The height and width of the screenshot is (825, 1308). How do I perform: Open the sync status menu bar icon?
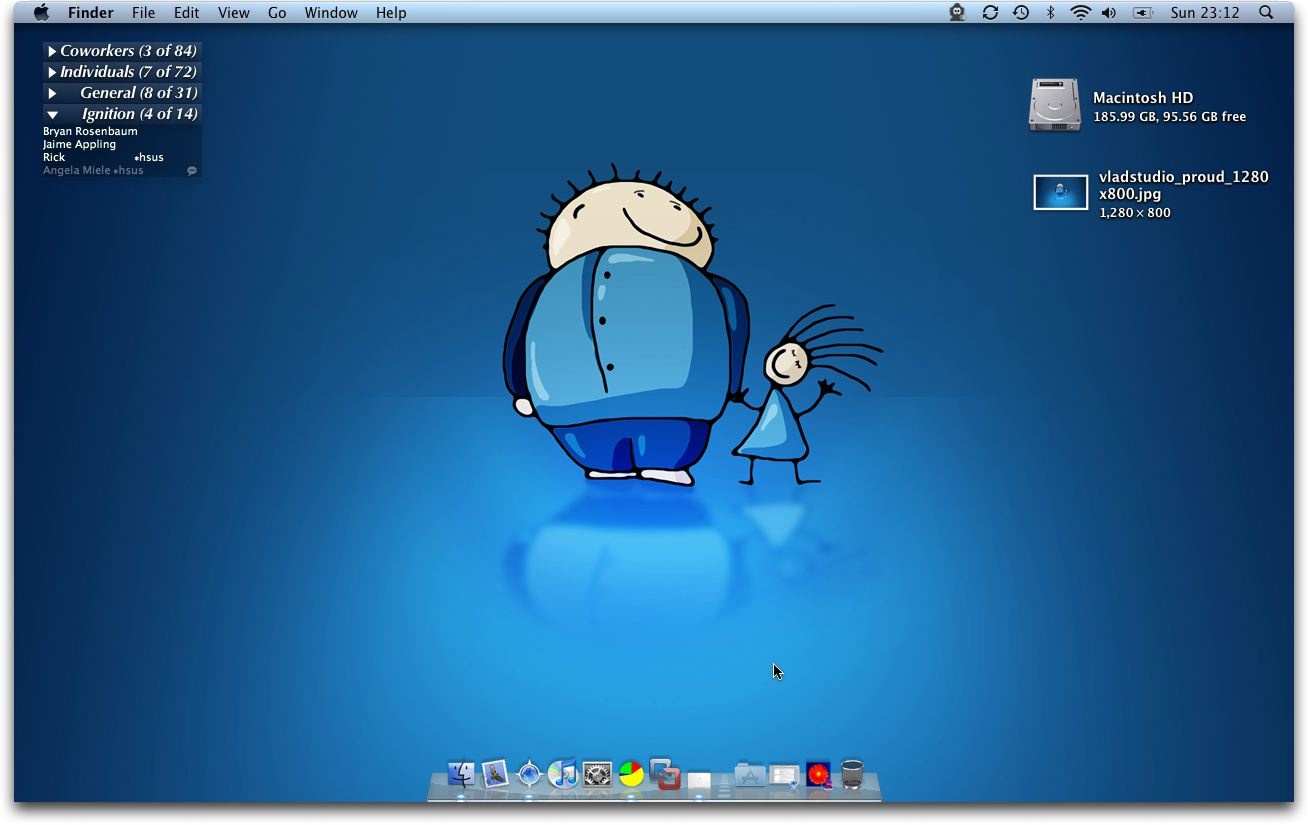tap(990, 13)
